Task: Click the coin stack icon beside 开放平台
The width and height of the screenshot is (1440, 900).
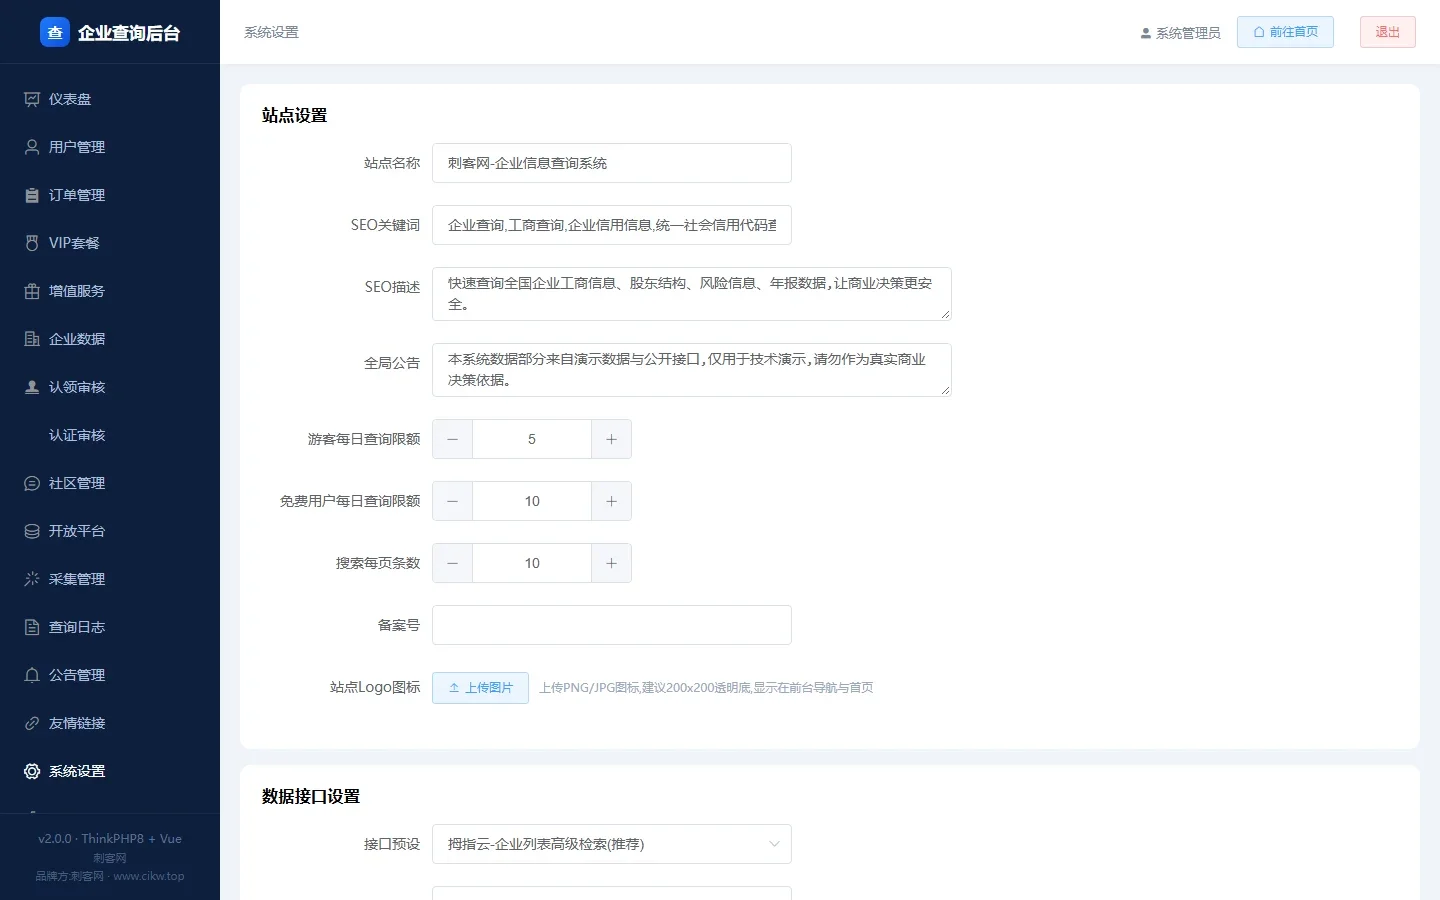Action: (32, 531)
